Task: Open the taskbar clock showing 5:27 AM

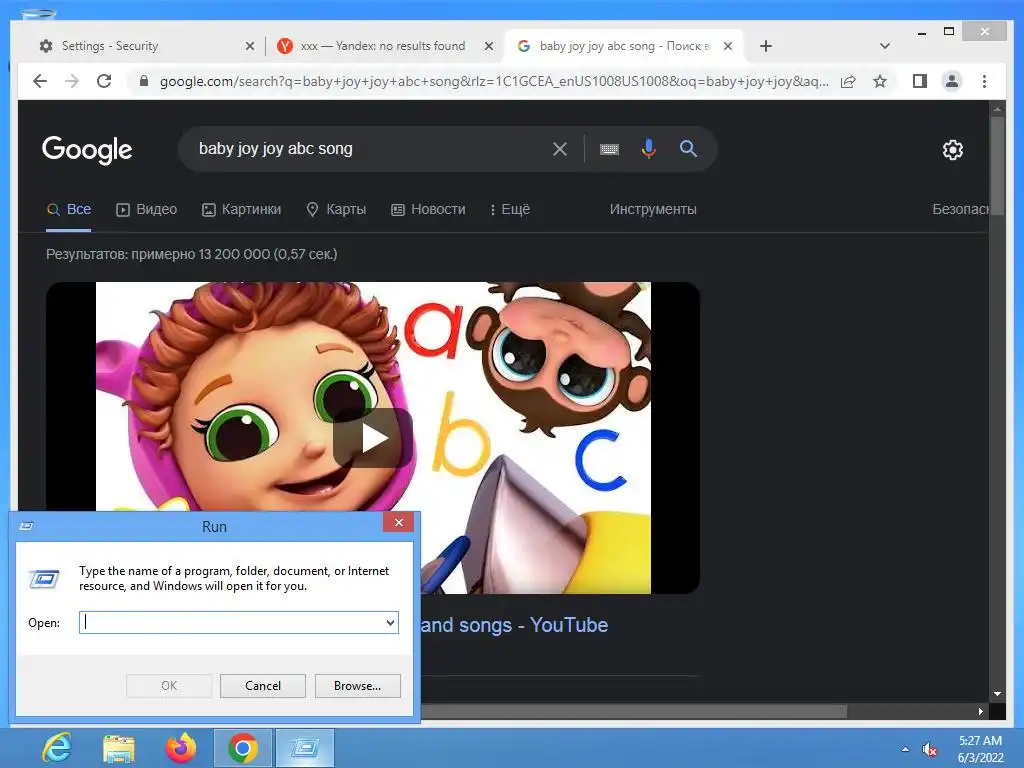Action: [980, 749]
